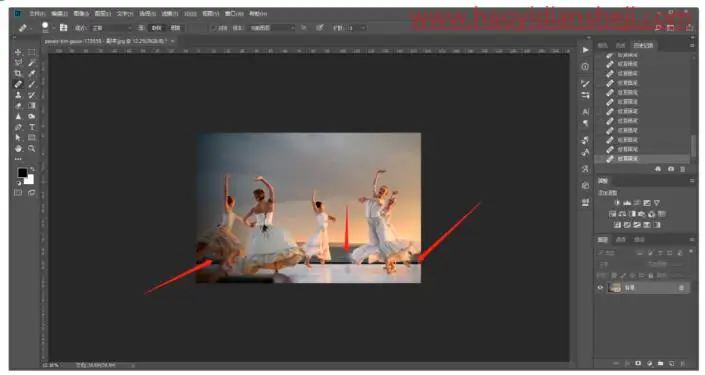Select the History Brush tool
This screenshot has height=375, width=705.
click(x=31, y=95)
